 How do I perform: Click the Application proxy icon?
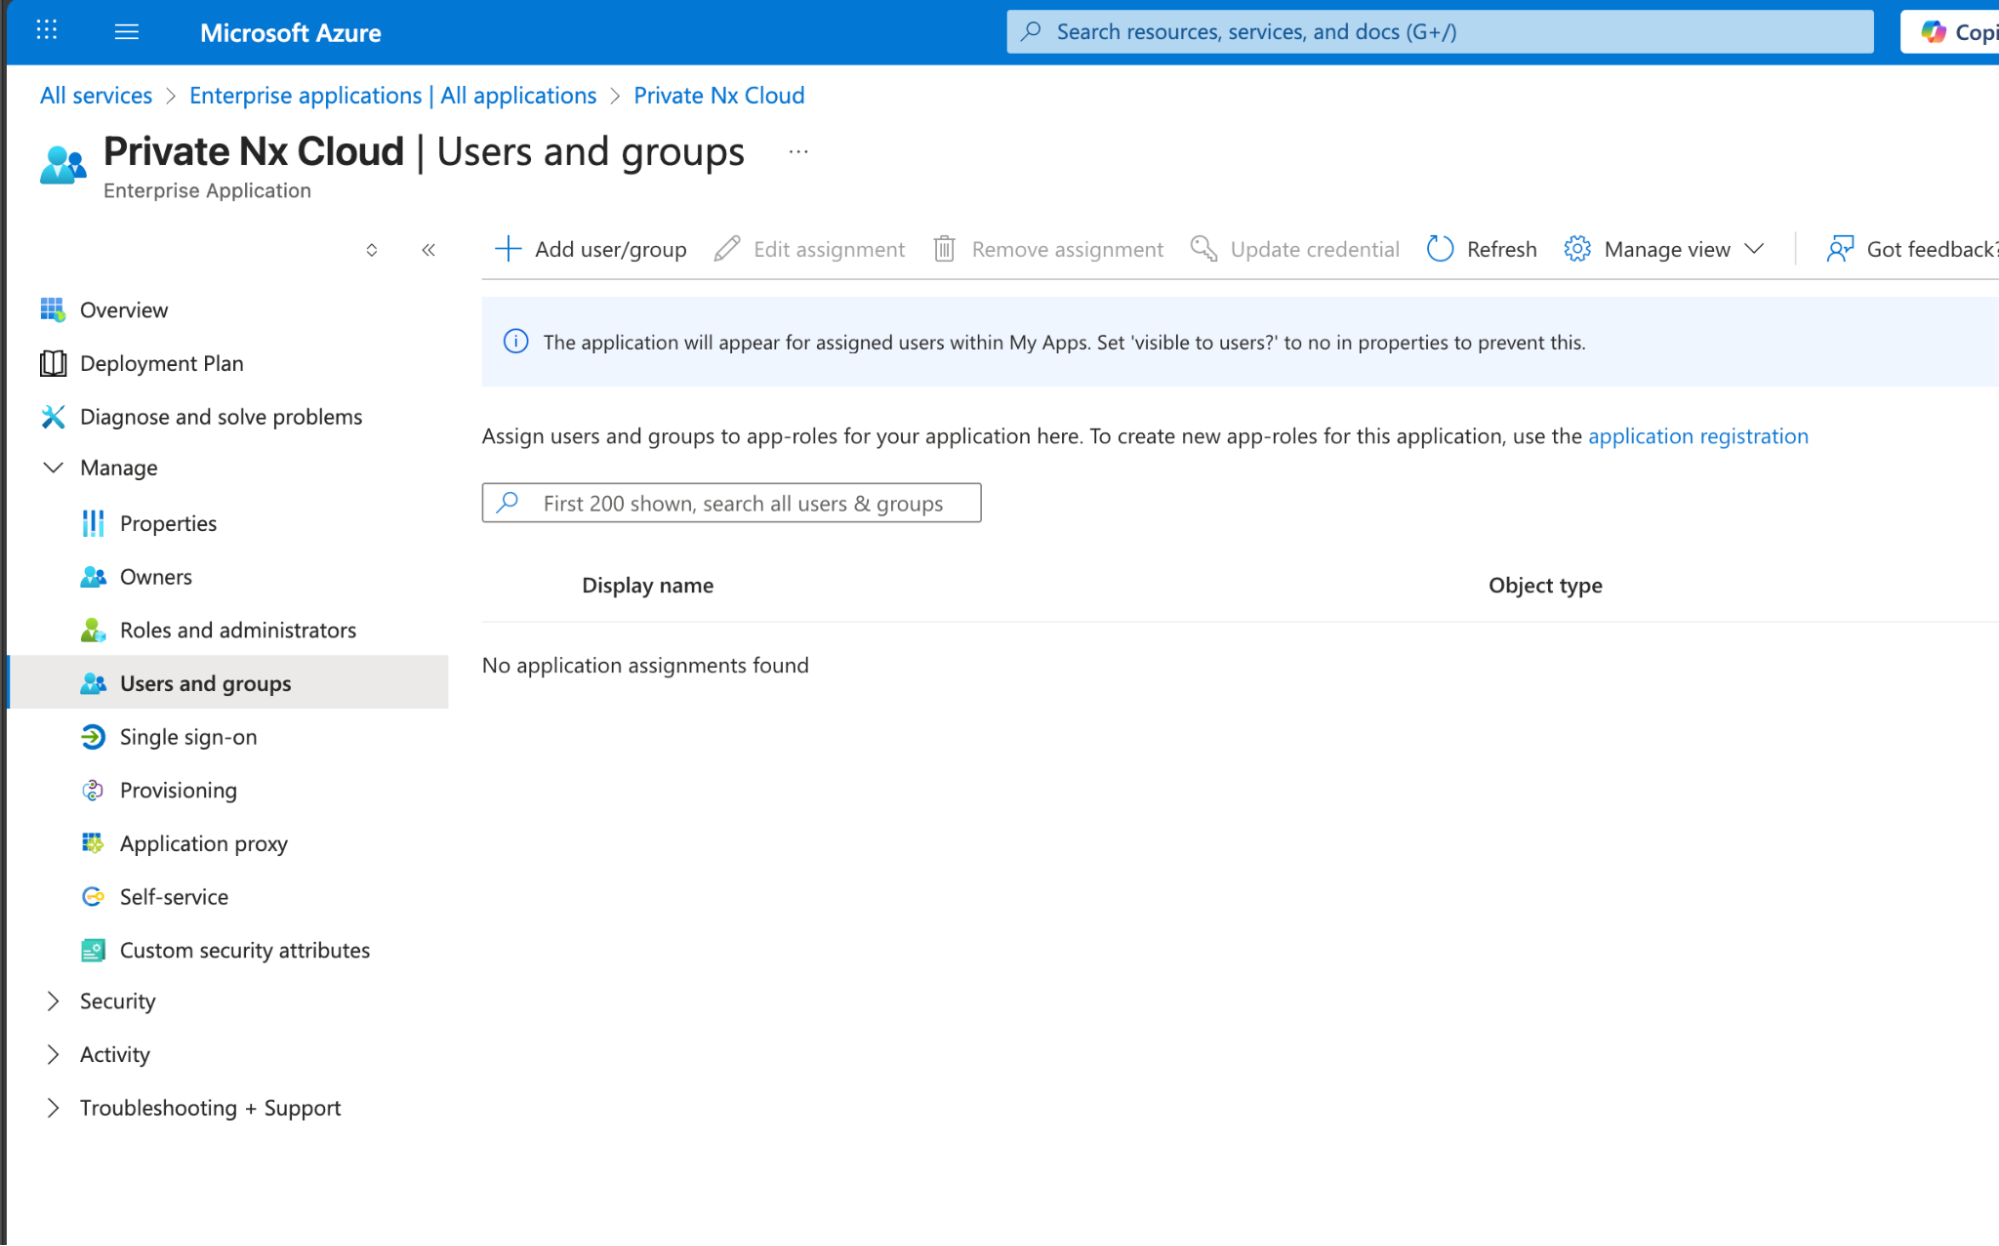(x=93, y=843)
